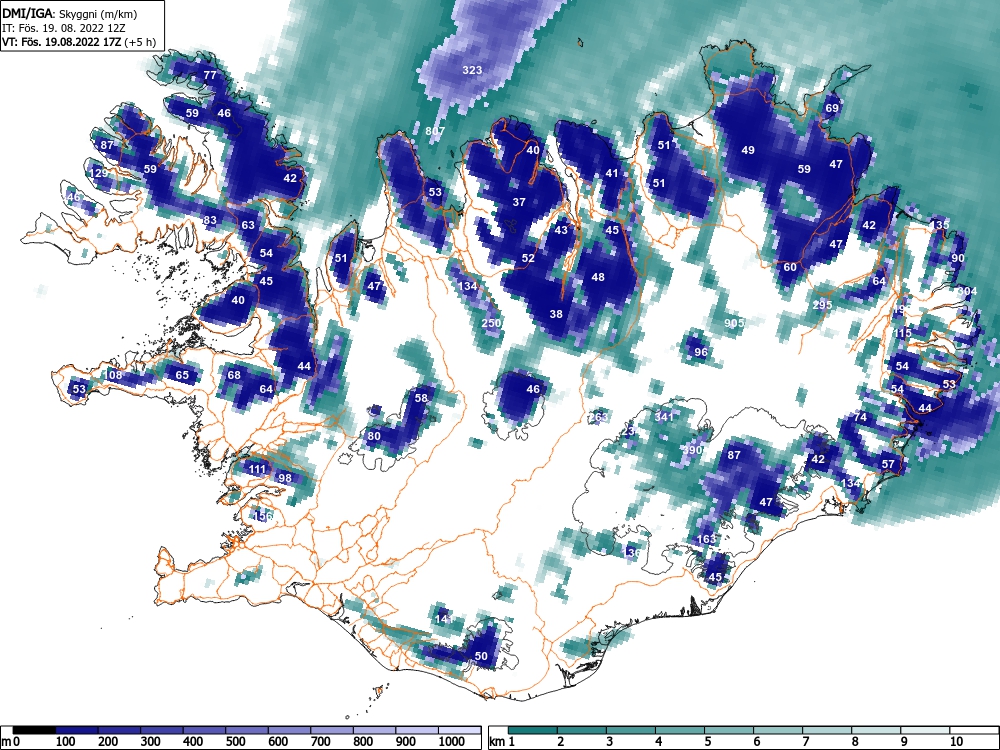Select the 111 visibility value
Screen dimensions: 1000x750
click(257, 469)
